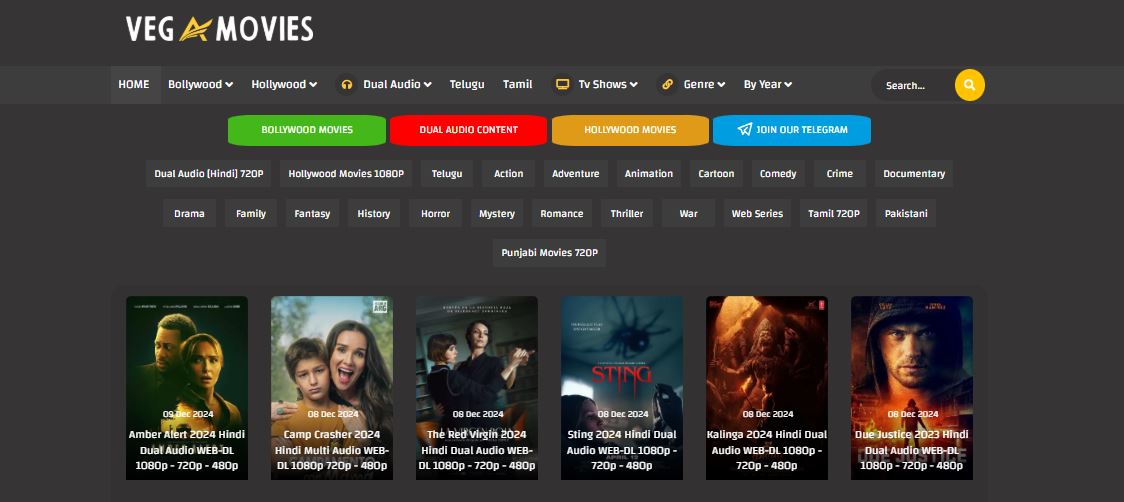Viewport: 1124px width, 502px height.
Task: Expand the Hollywood dropdown menu
Action: pos(284,85)
